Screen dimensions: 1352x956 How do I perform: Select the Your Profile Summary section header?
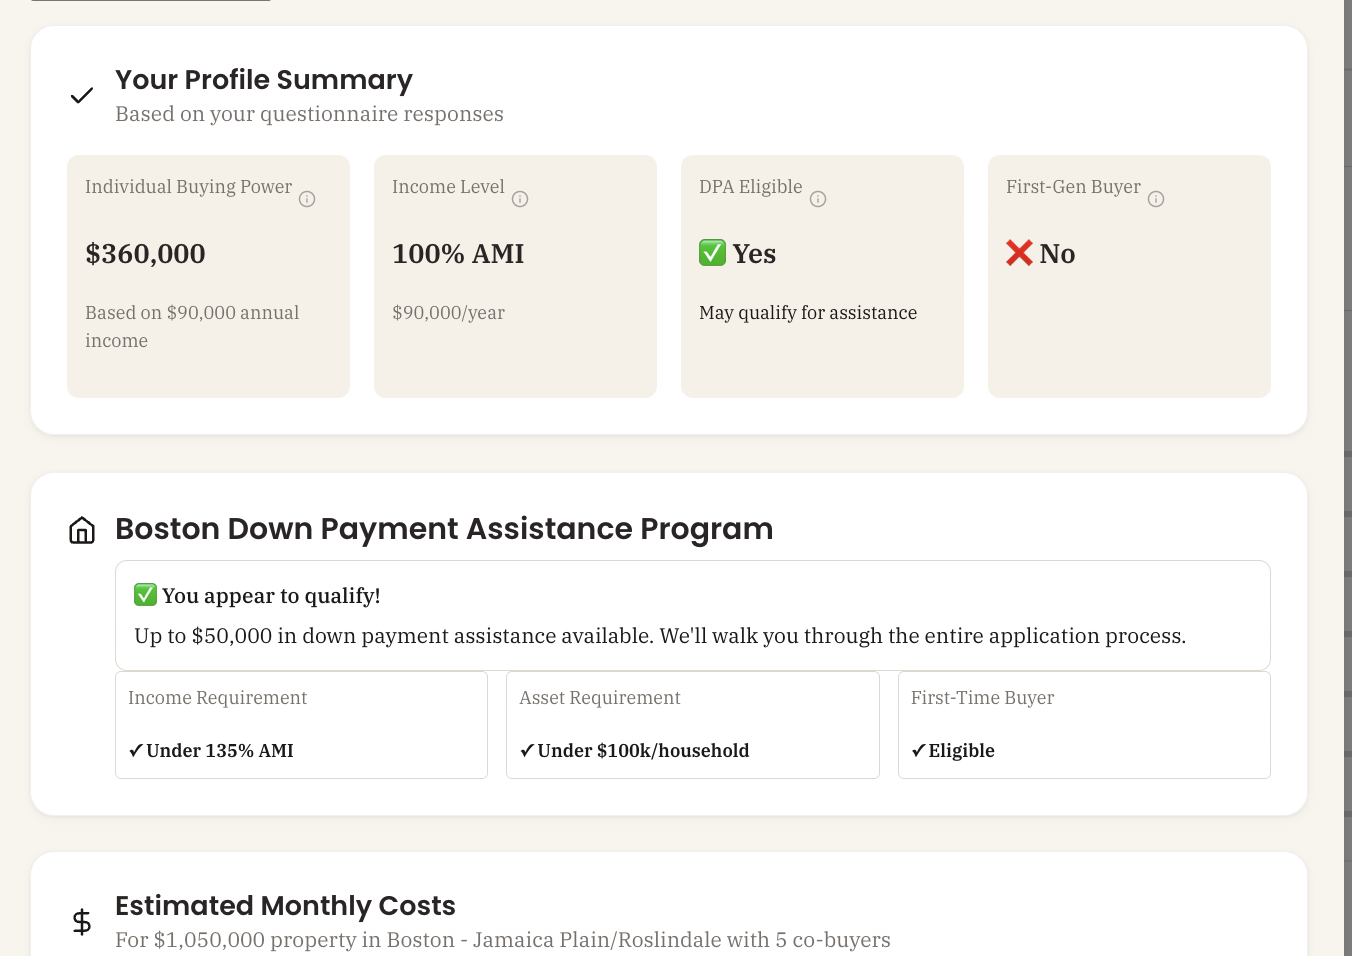[263, 80]
